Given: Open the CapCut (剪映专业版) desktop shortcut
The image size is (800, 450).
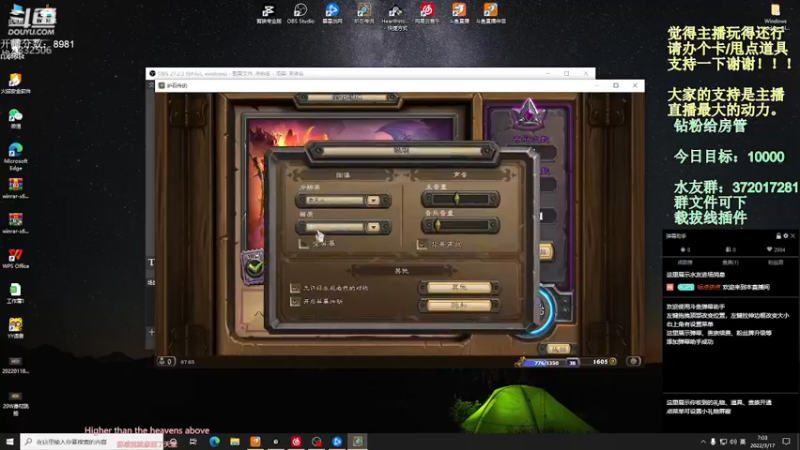Looking at the screenshot, I should (268, 13).
